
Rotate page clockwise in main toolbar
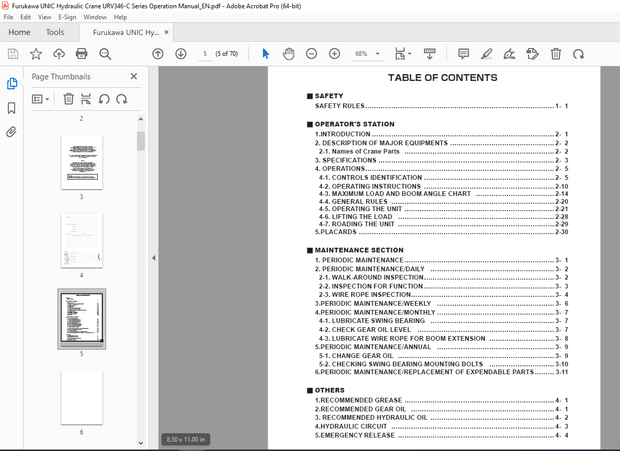pyautogui.click(x=578, y=54)
